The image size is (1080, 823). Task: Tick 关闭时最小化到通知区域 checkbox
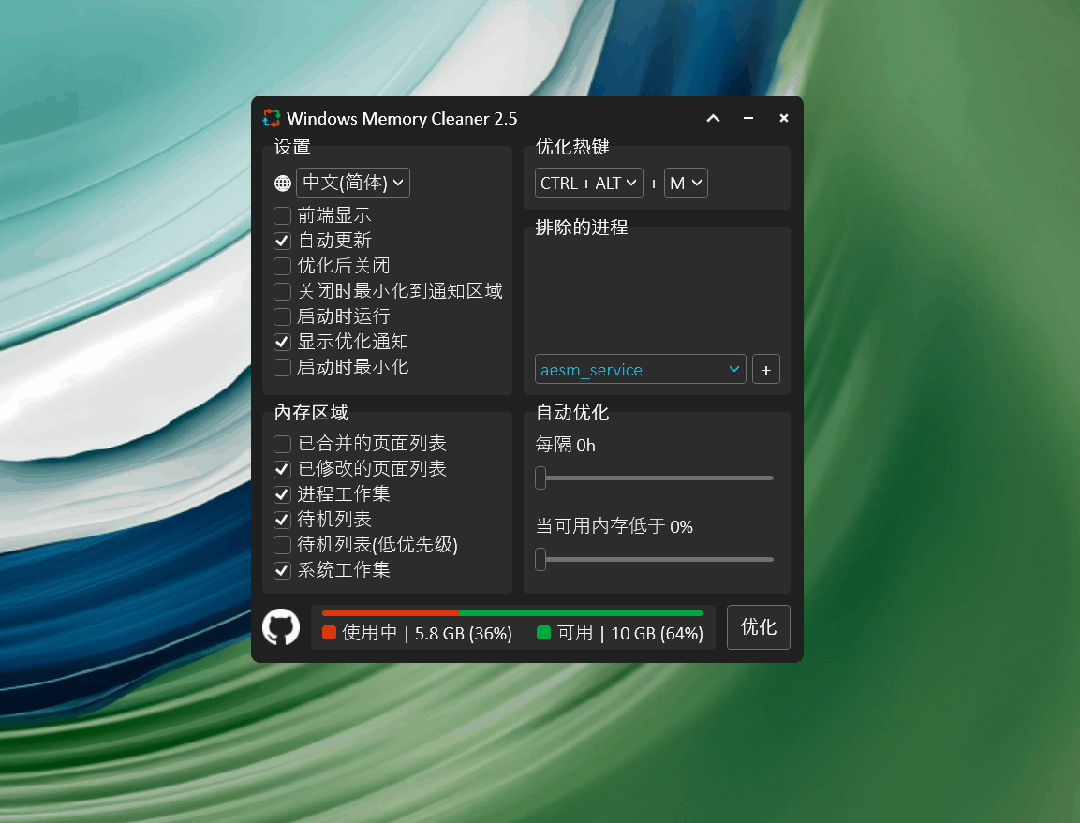[282, 291]
